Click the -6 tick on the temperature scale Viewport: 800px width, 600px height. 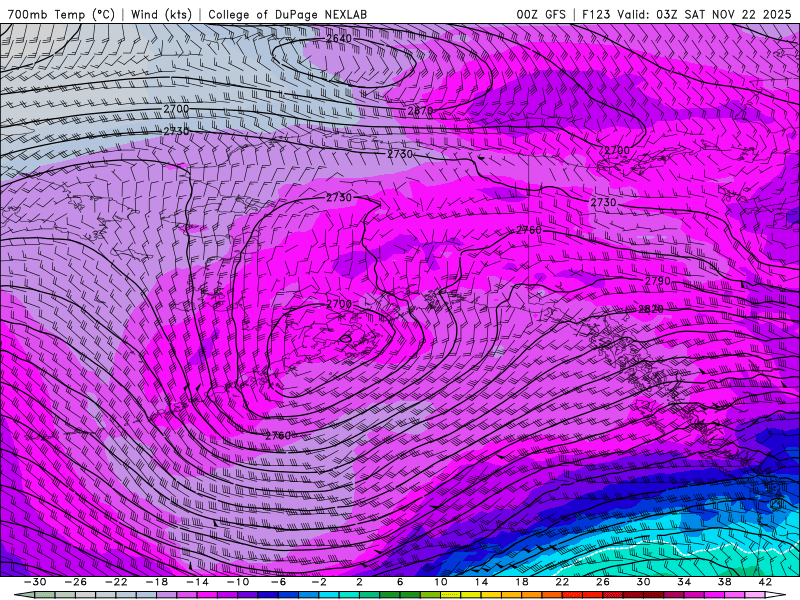pos(278,582)
